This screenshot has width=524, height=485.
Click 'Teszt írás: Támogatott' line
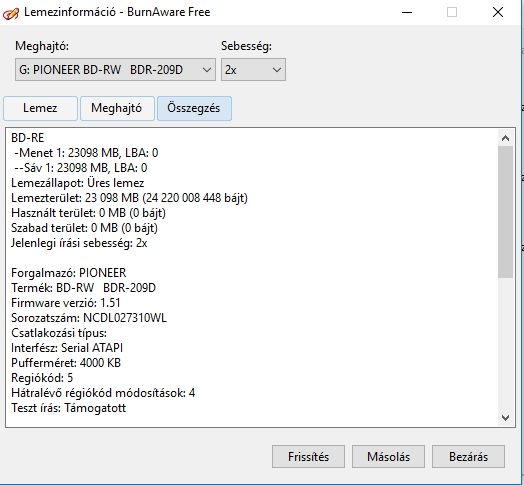[69, 408]
